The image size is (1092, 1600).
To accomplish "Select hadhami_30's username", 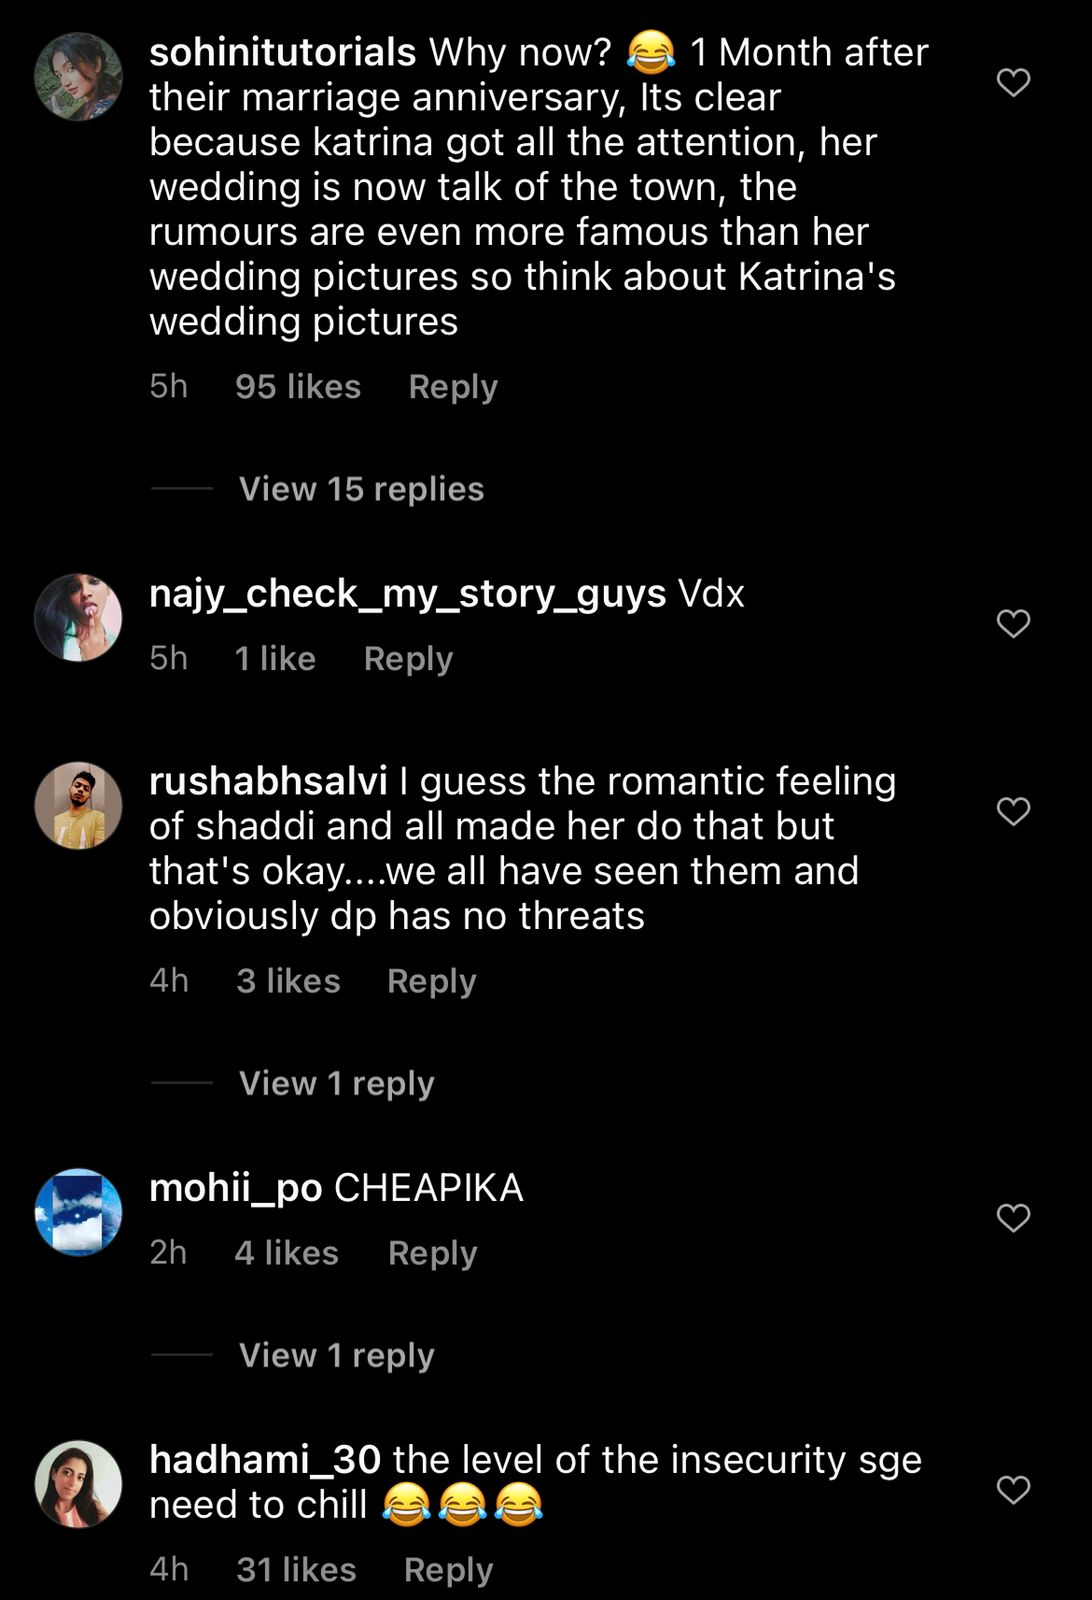I will 264,1459.
